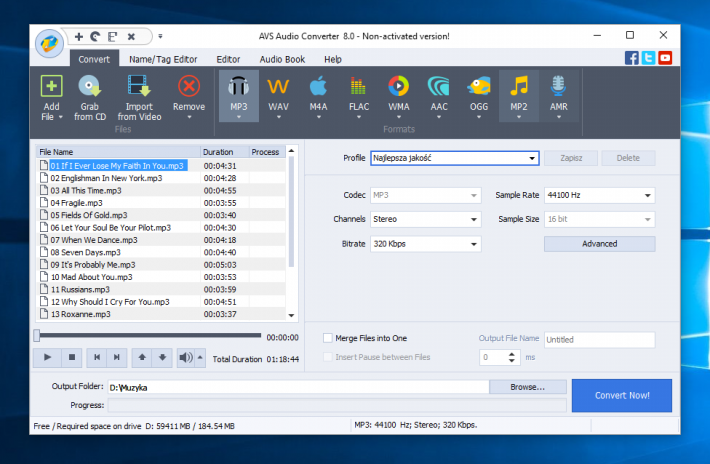Switch to Name/Tag Editor tab
Viewport: 710px width, 464px height.
click(163, 59)
